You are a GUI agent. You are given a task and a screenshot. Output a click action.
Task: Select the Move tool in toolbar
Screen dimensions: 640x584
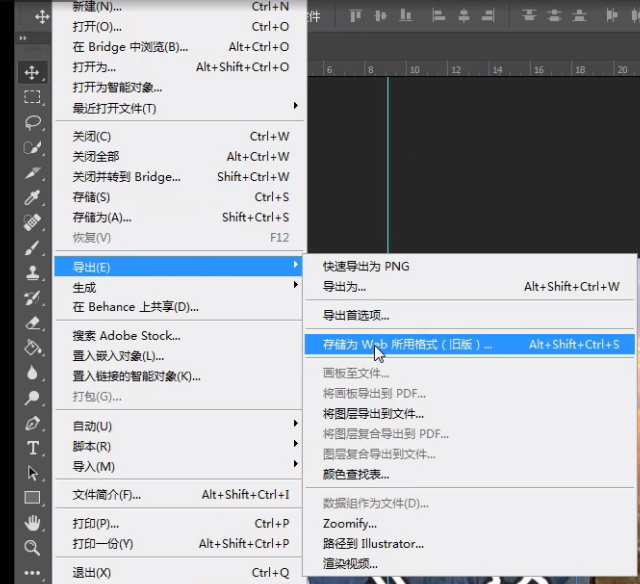(x=32, y=73)
